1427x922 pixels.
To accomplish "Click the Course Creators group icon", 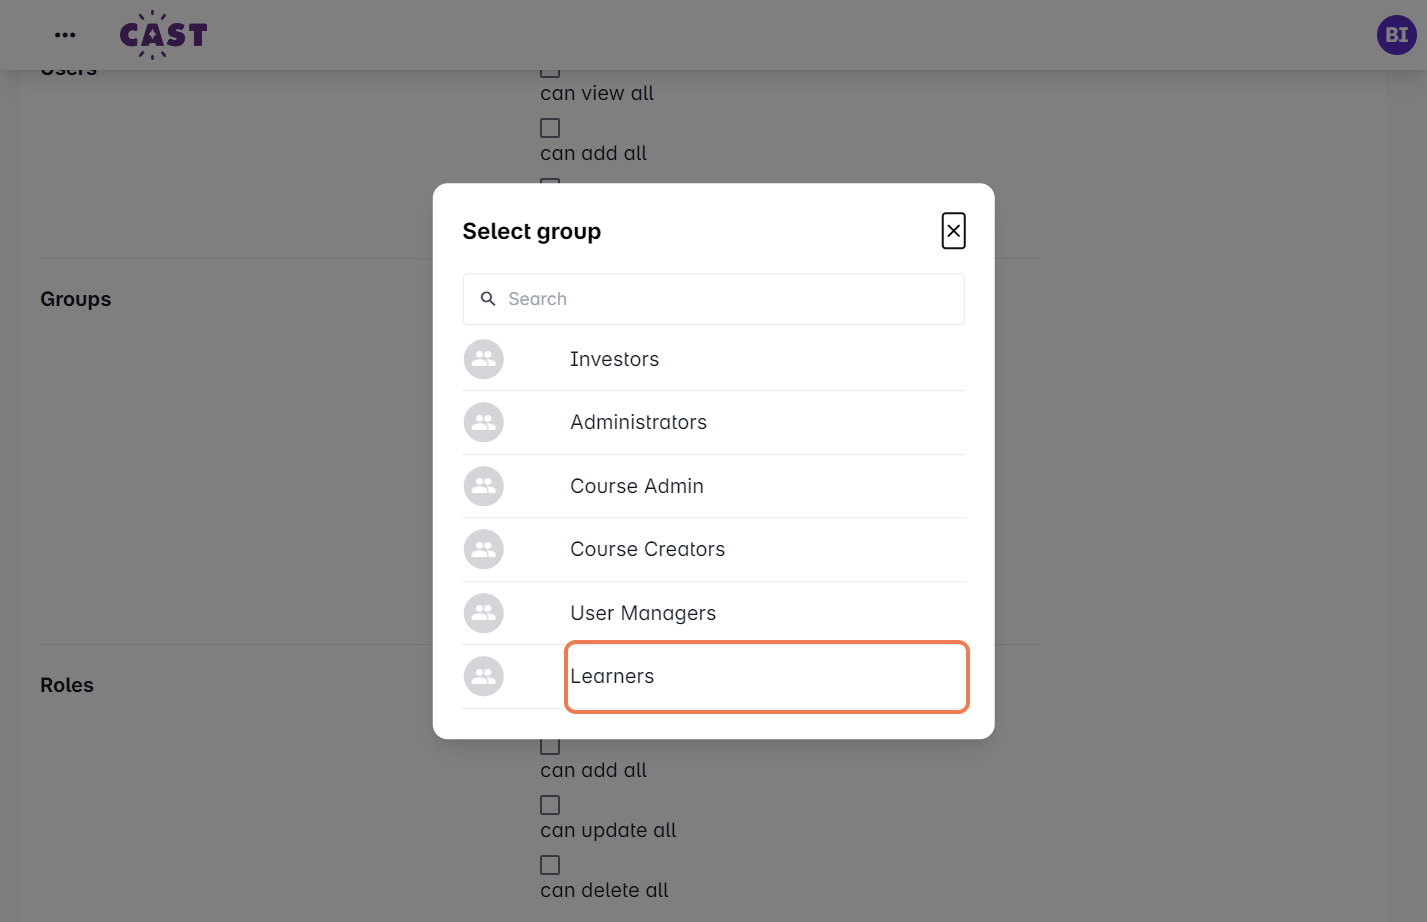I will click(x=484, y=549).
